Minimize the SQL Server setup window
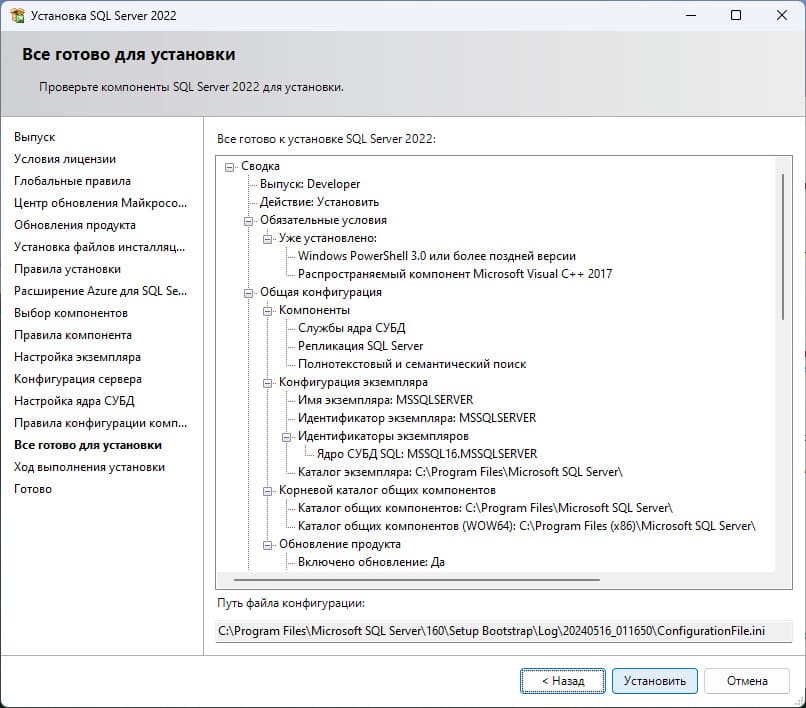806x708 pixels. point(691,15)
